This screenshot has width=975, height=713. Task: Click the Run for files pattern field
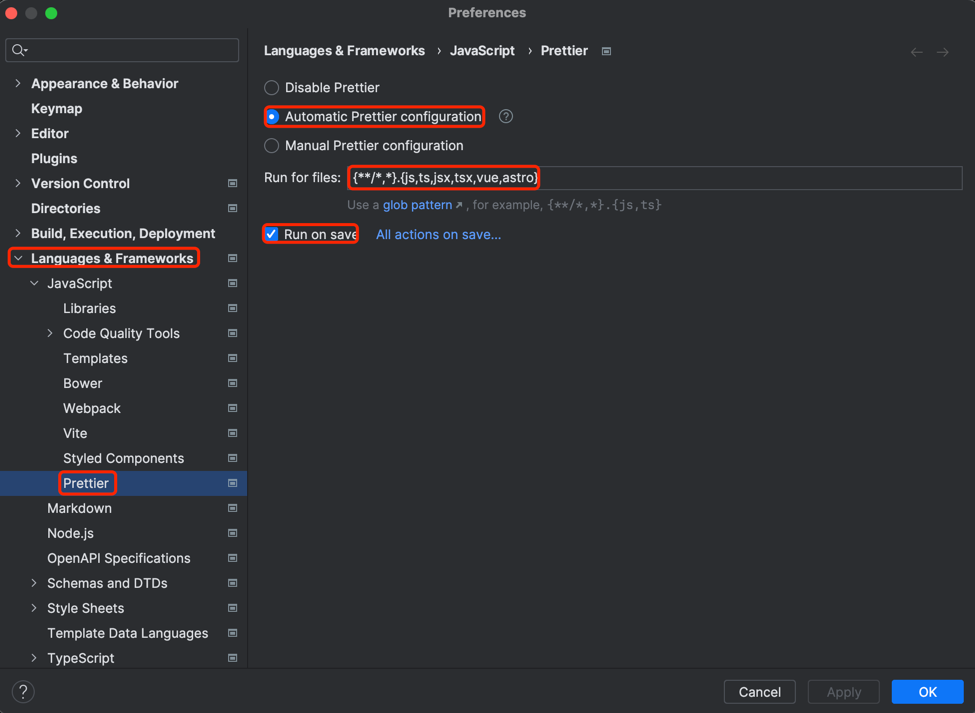[x=655, y=178]
